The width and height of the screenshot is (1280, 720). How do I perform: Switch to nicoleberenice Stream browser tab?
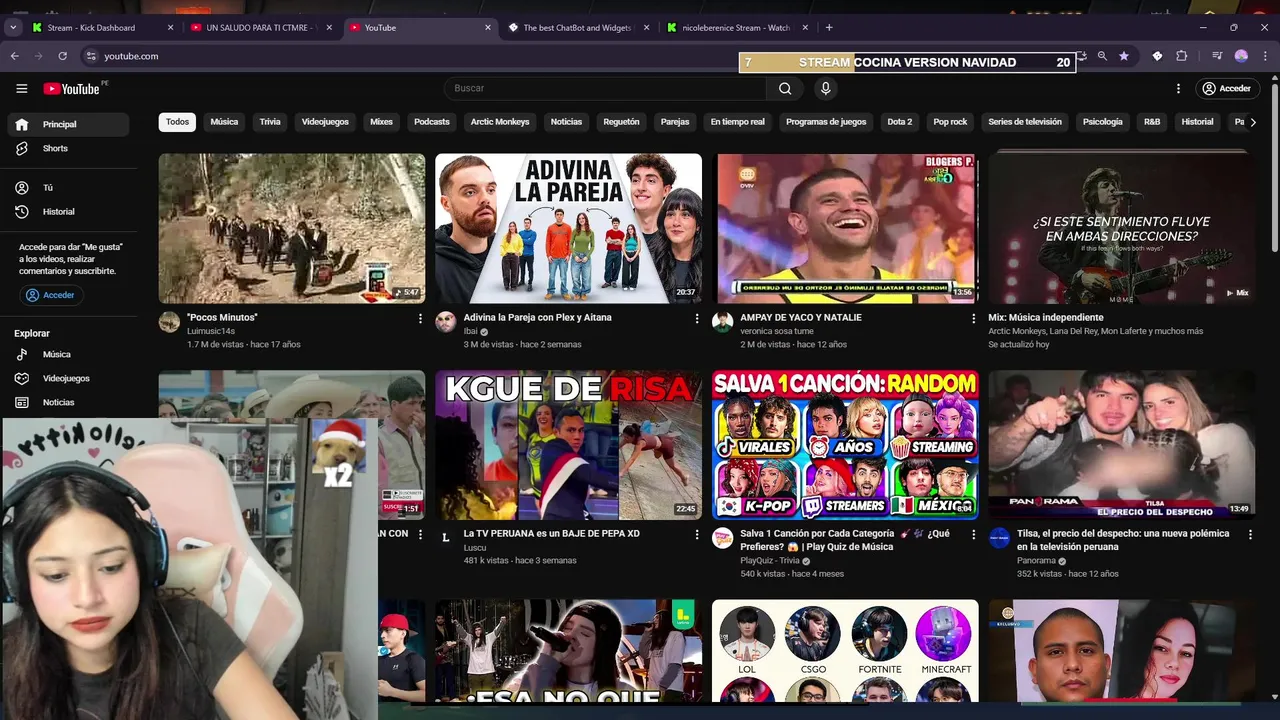click(740, 28)
